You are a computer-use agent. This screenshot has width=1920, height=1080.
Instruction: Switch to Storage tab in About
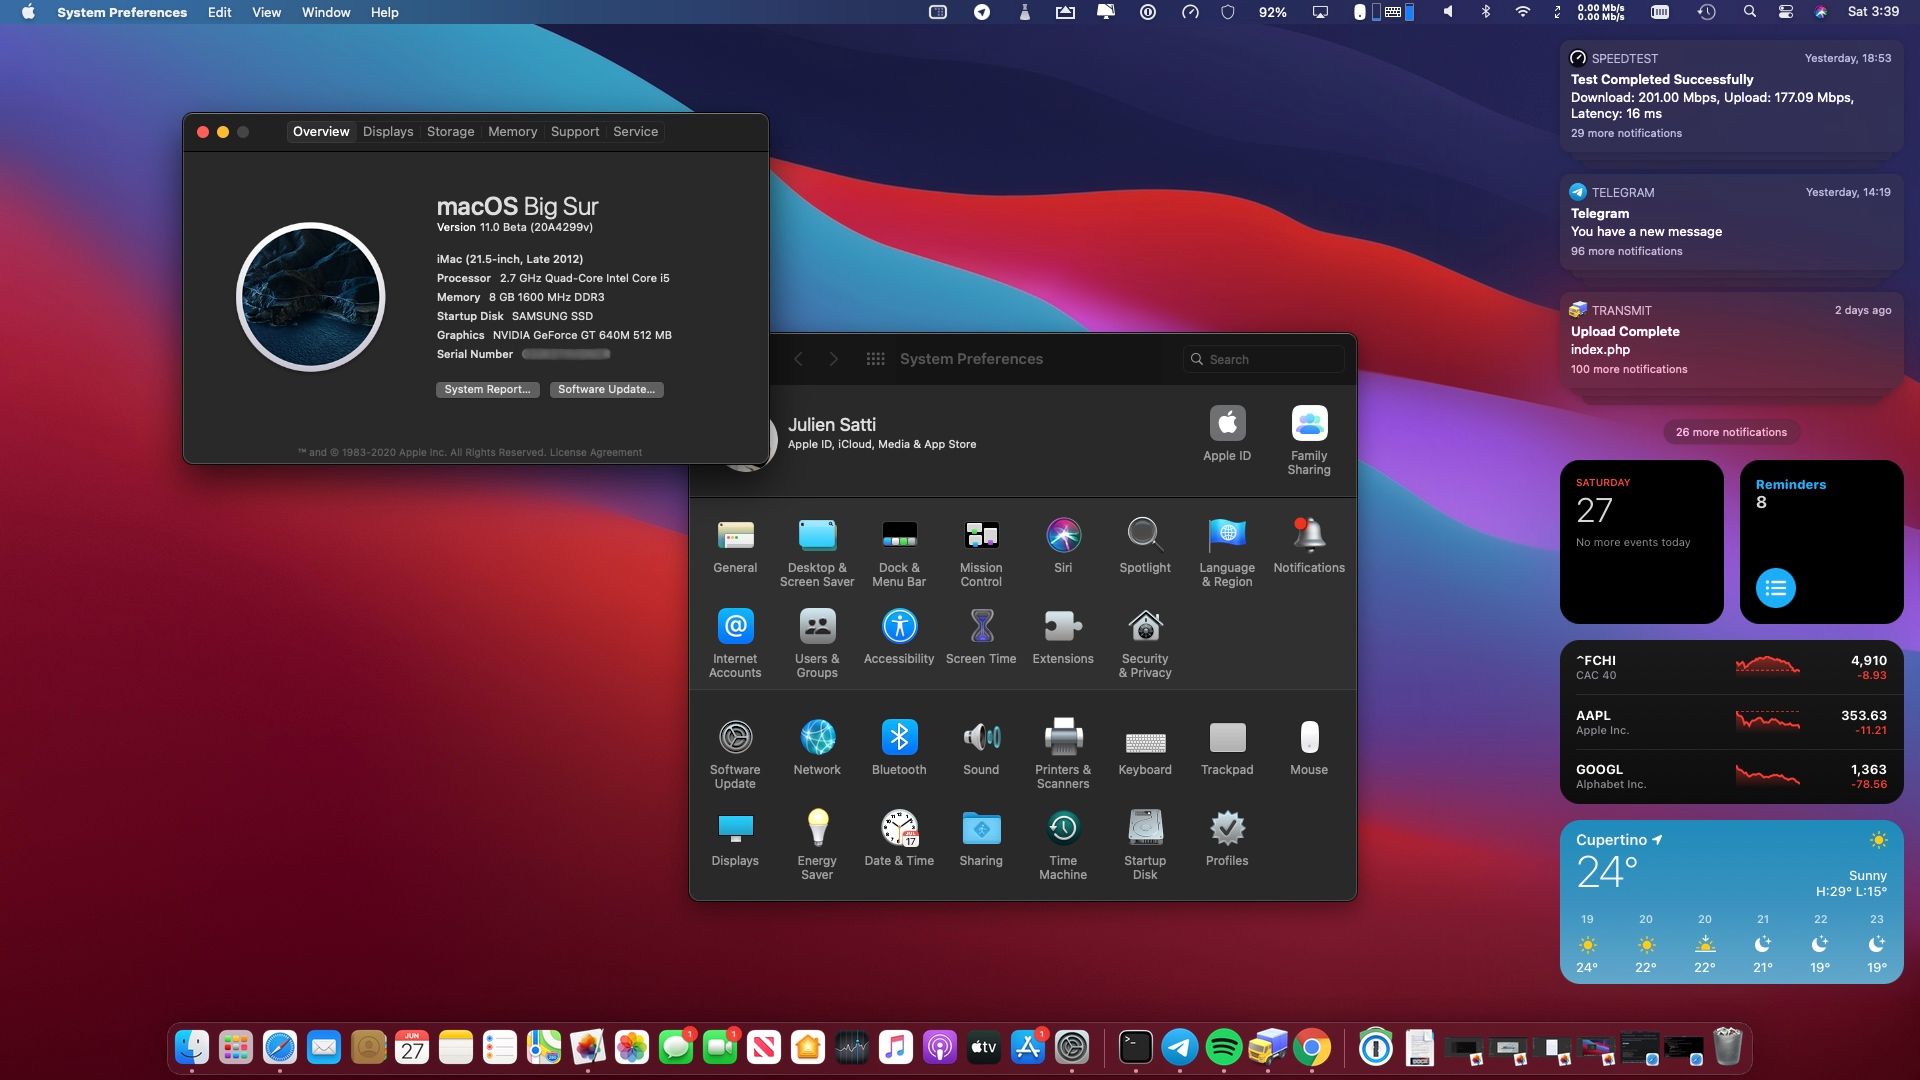pos(450,131)
